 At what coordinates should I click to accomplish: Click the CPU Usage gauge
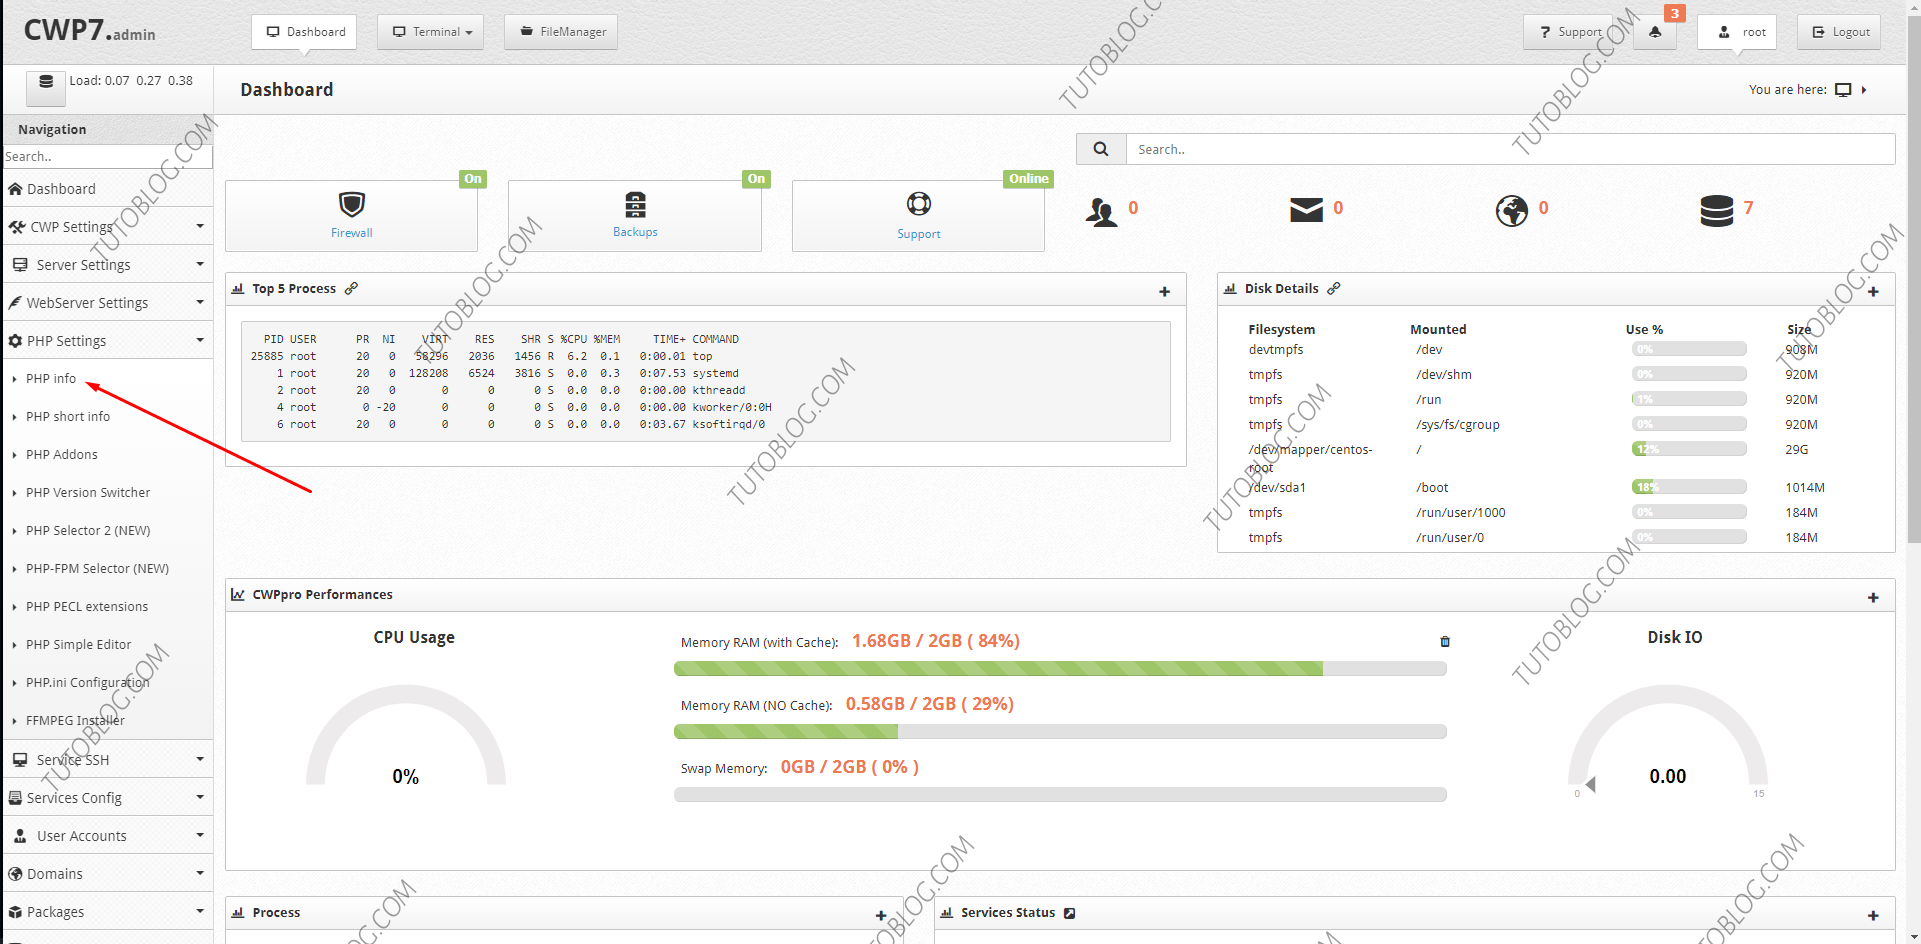(406, 737)
